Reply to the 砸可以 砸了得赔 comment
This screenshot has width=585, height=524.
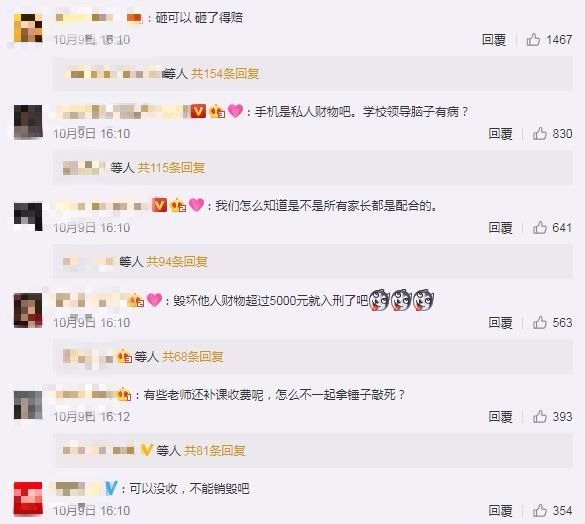click(x=494, y=39)
